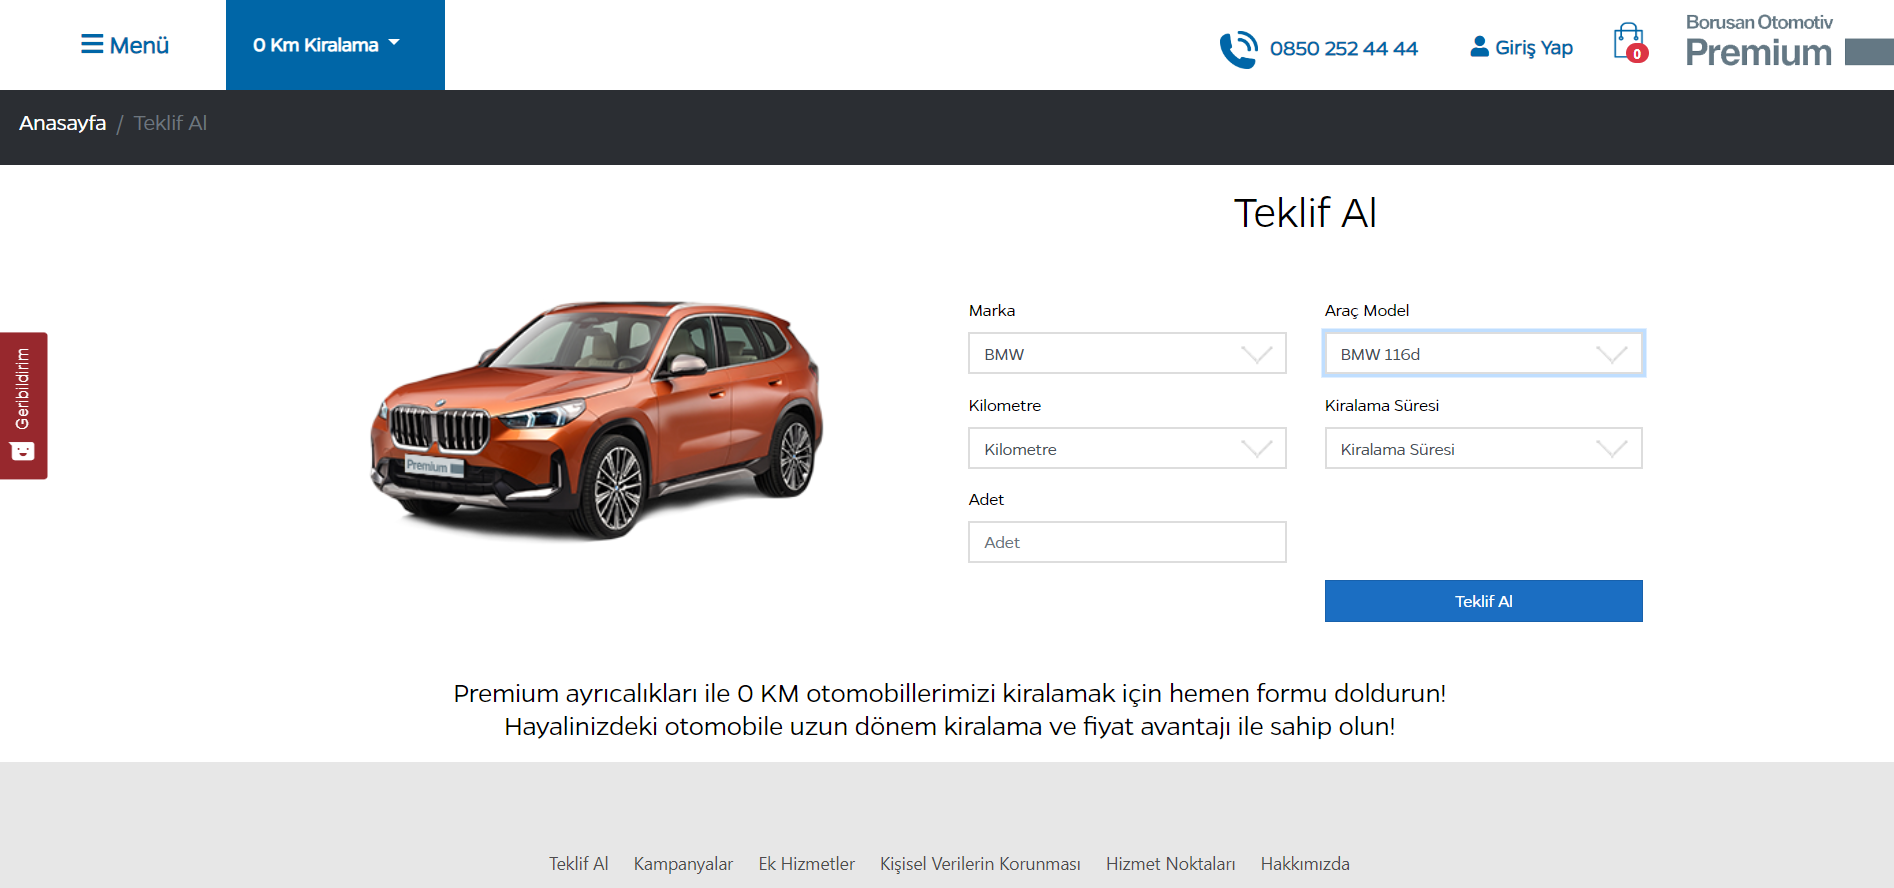1894x888 pixels.
Task: Open the Araç Model BMW 116d dropdown
Action: click(x=1483, y=354)
